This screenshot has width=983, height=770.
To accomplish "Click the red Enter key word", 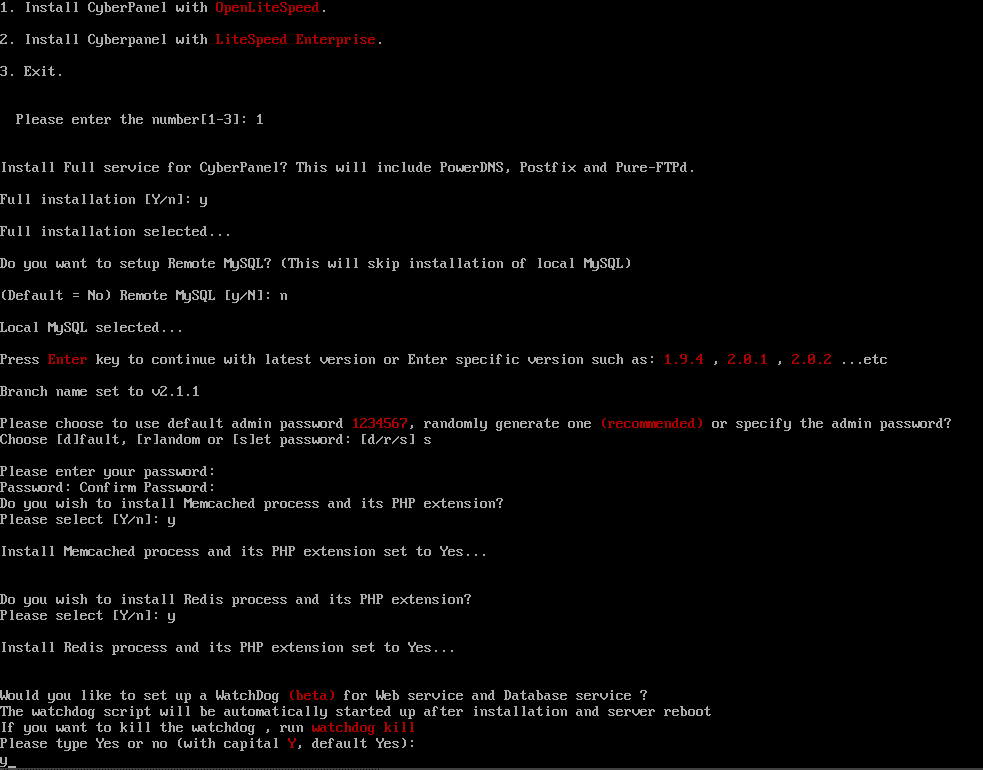I will point(68,359).
